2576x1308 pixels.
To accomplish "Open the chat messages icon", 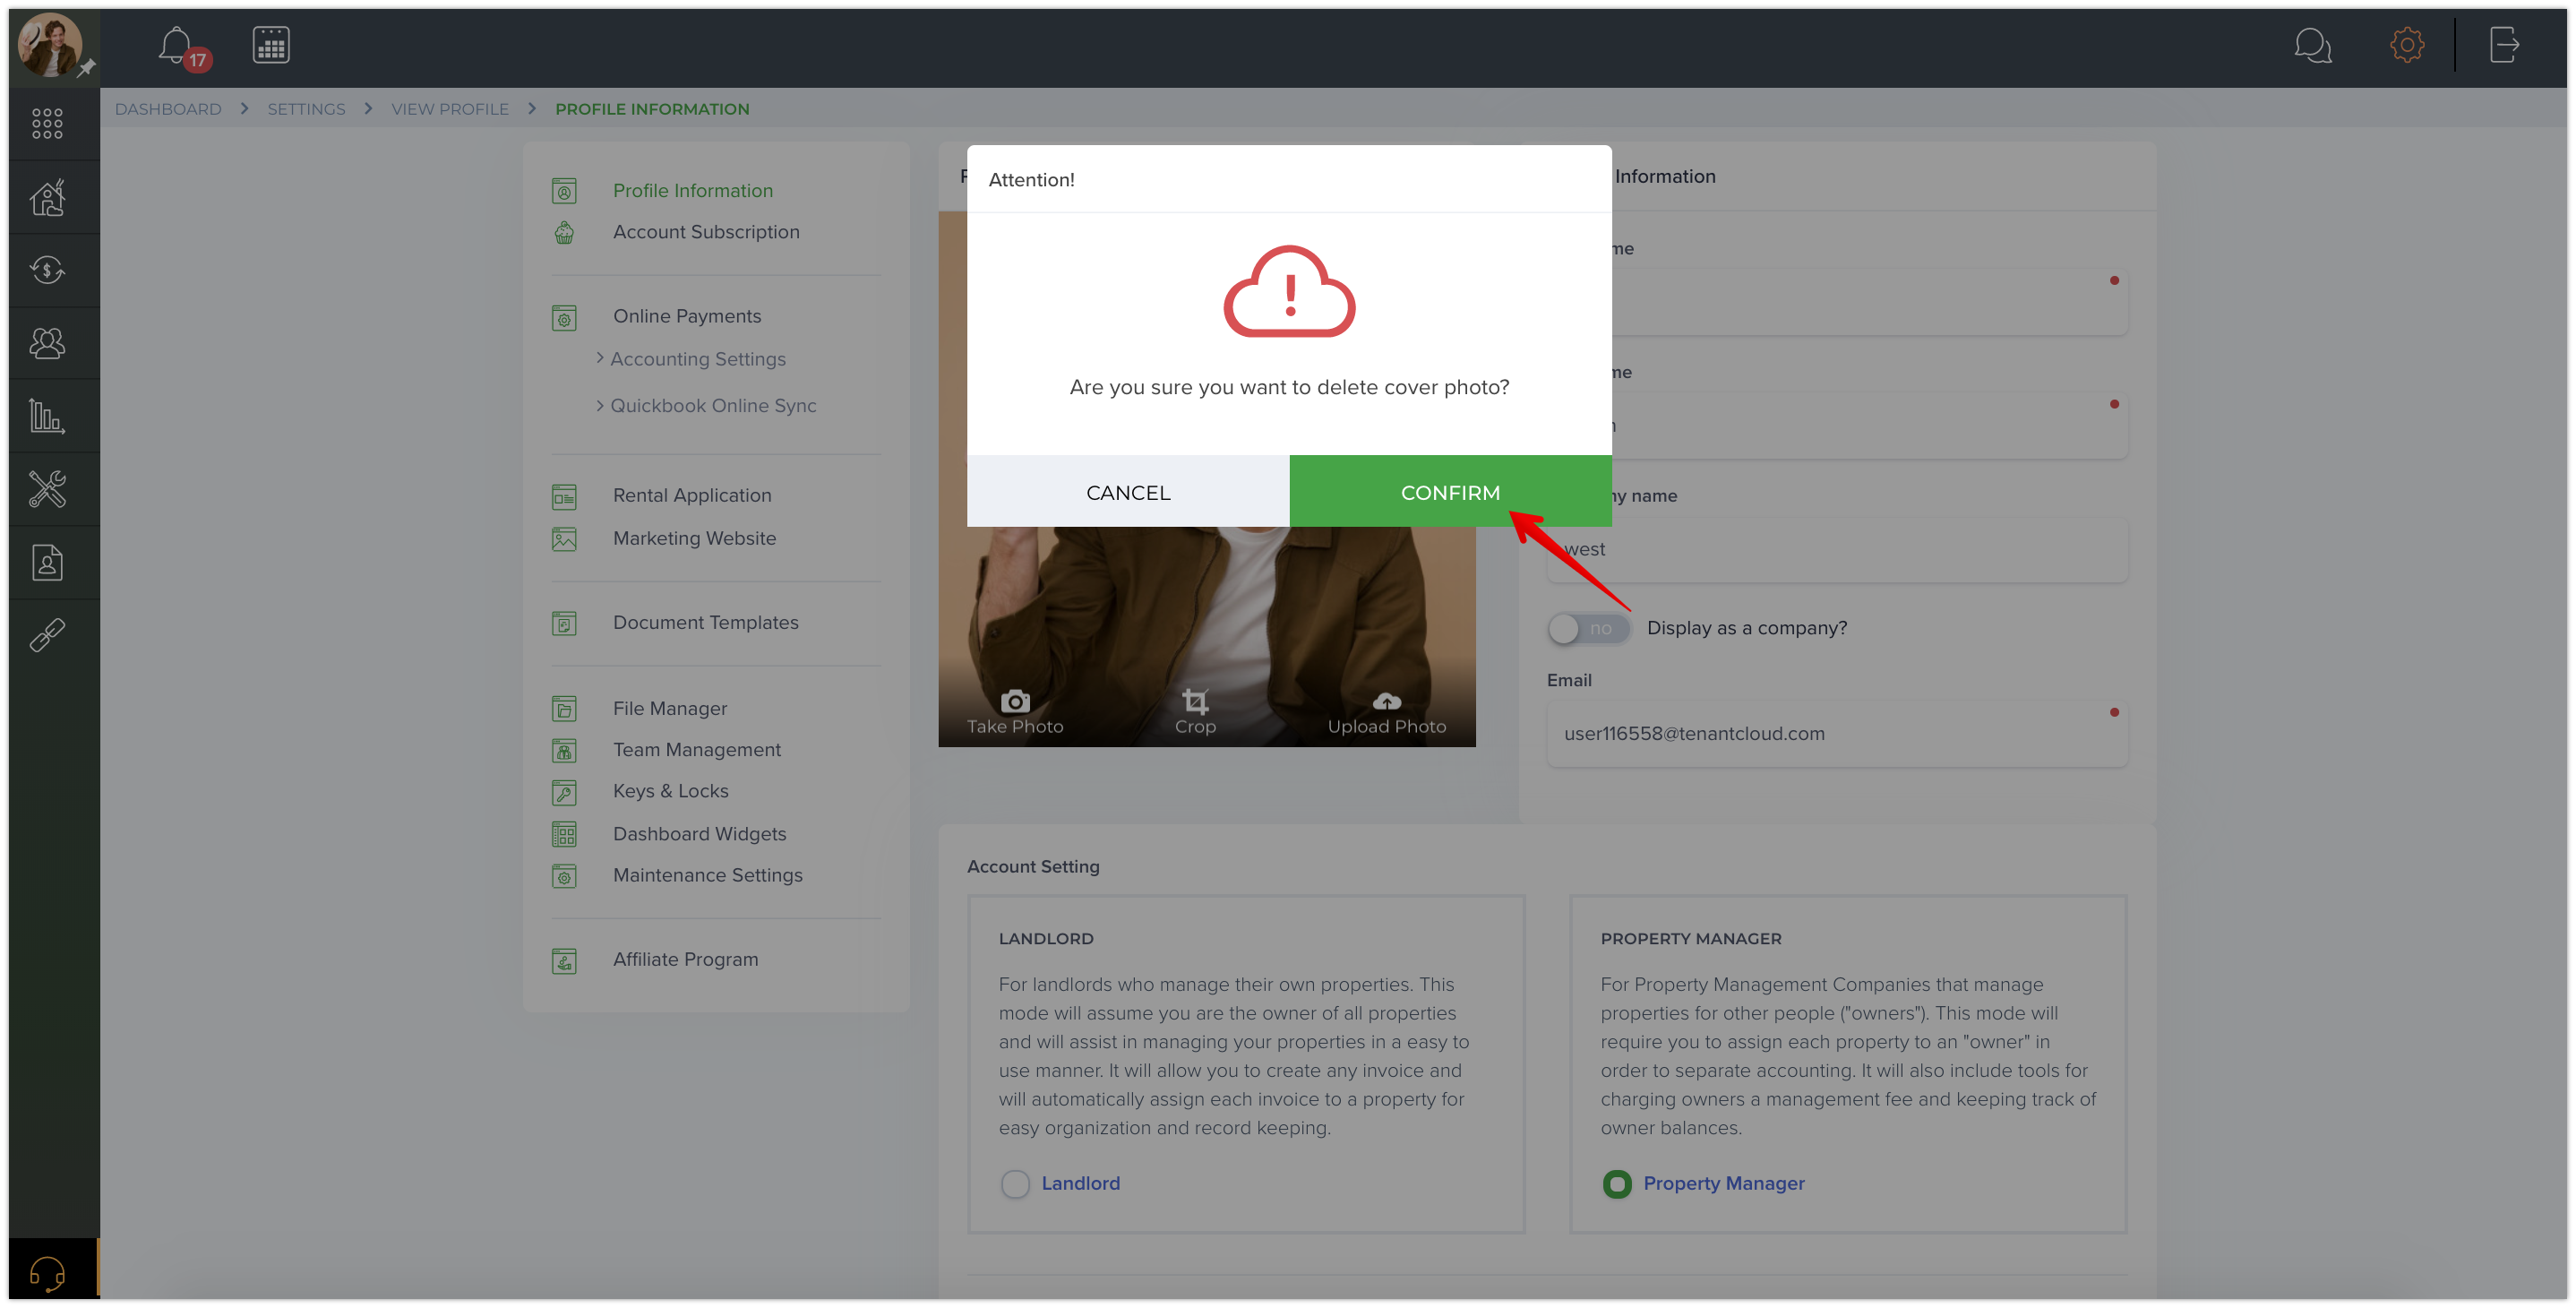I will 2313,46.
